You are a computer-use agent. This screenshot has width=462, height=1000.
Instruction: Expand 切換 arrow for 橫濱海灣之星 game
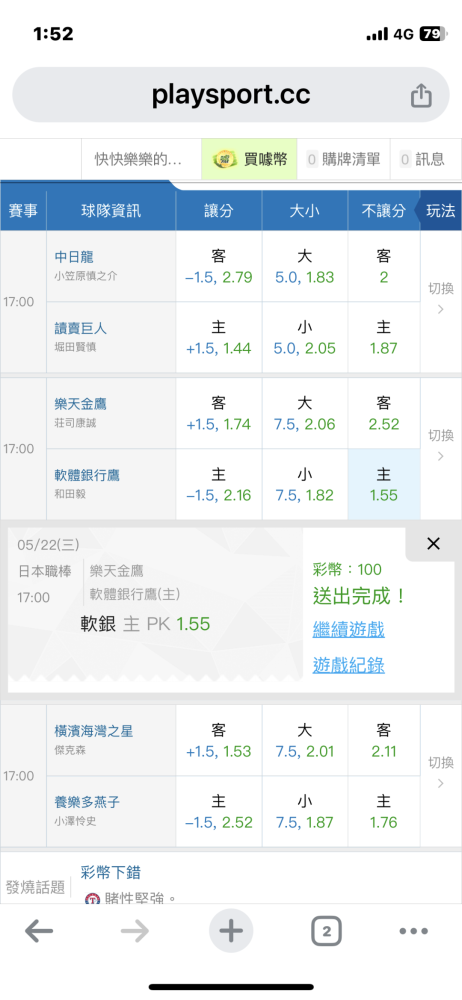pos(441,774)
